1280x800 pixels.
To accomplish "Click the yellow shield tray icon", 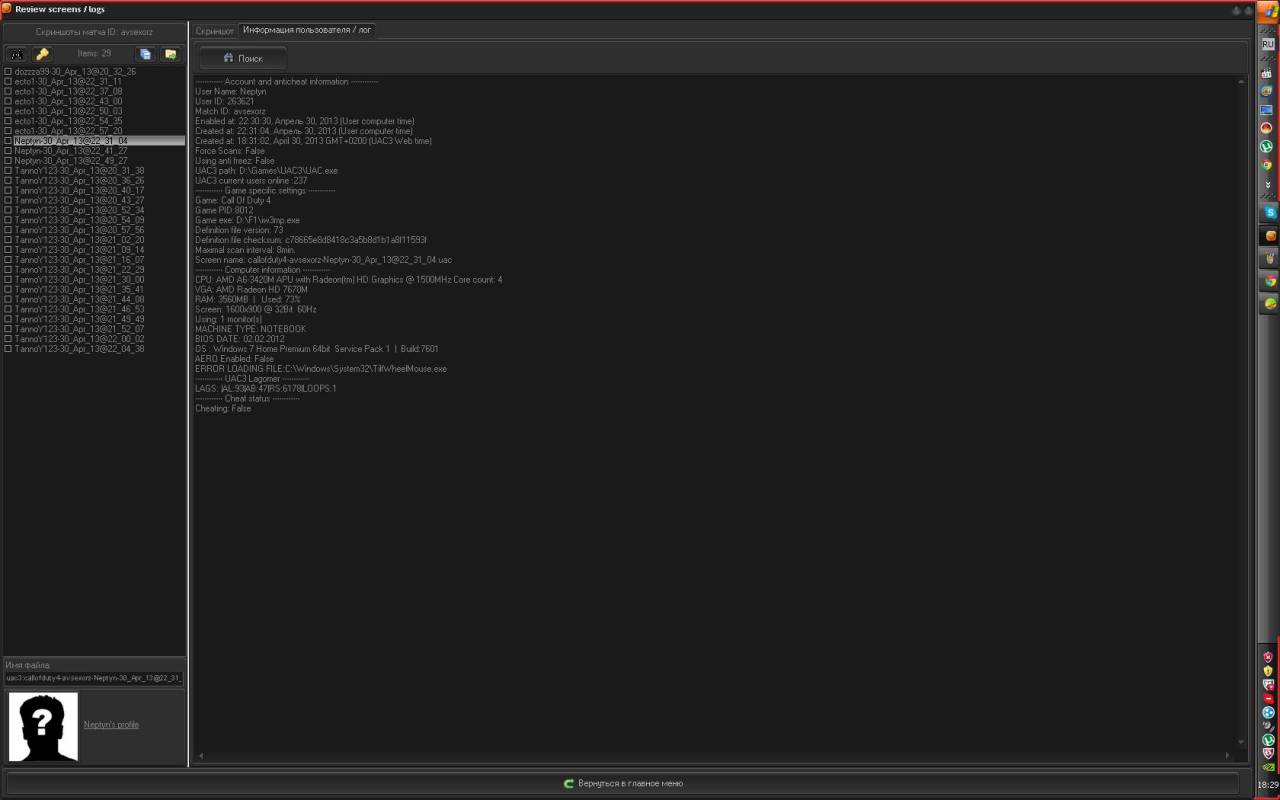I will [1268, 670].
